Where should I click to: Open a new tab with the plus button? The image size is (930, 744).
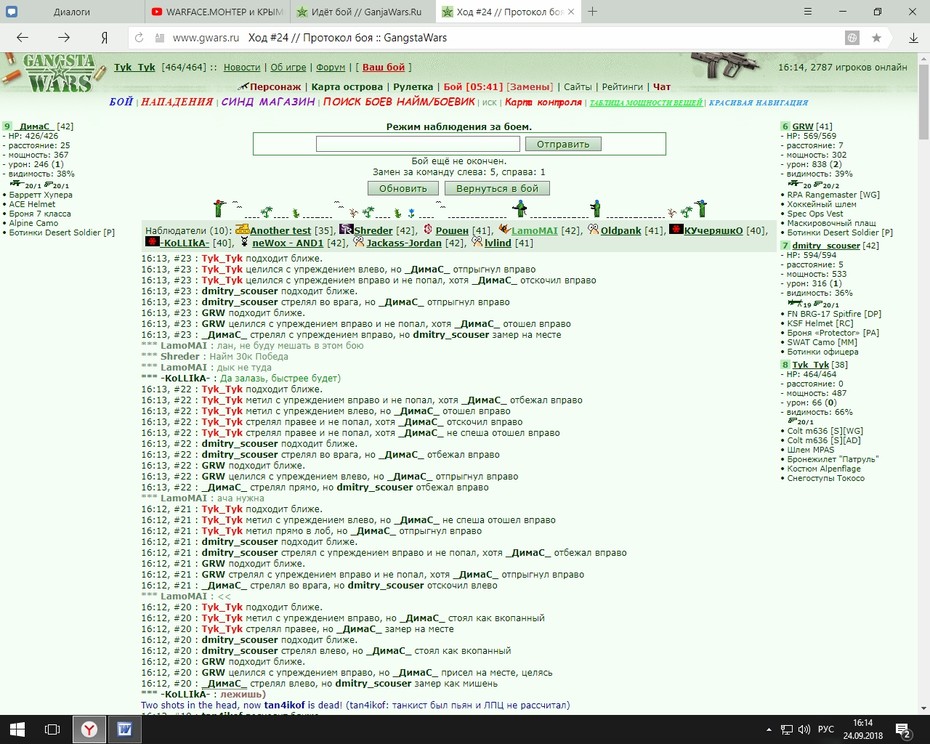(592, 11)
